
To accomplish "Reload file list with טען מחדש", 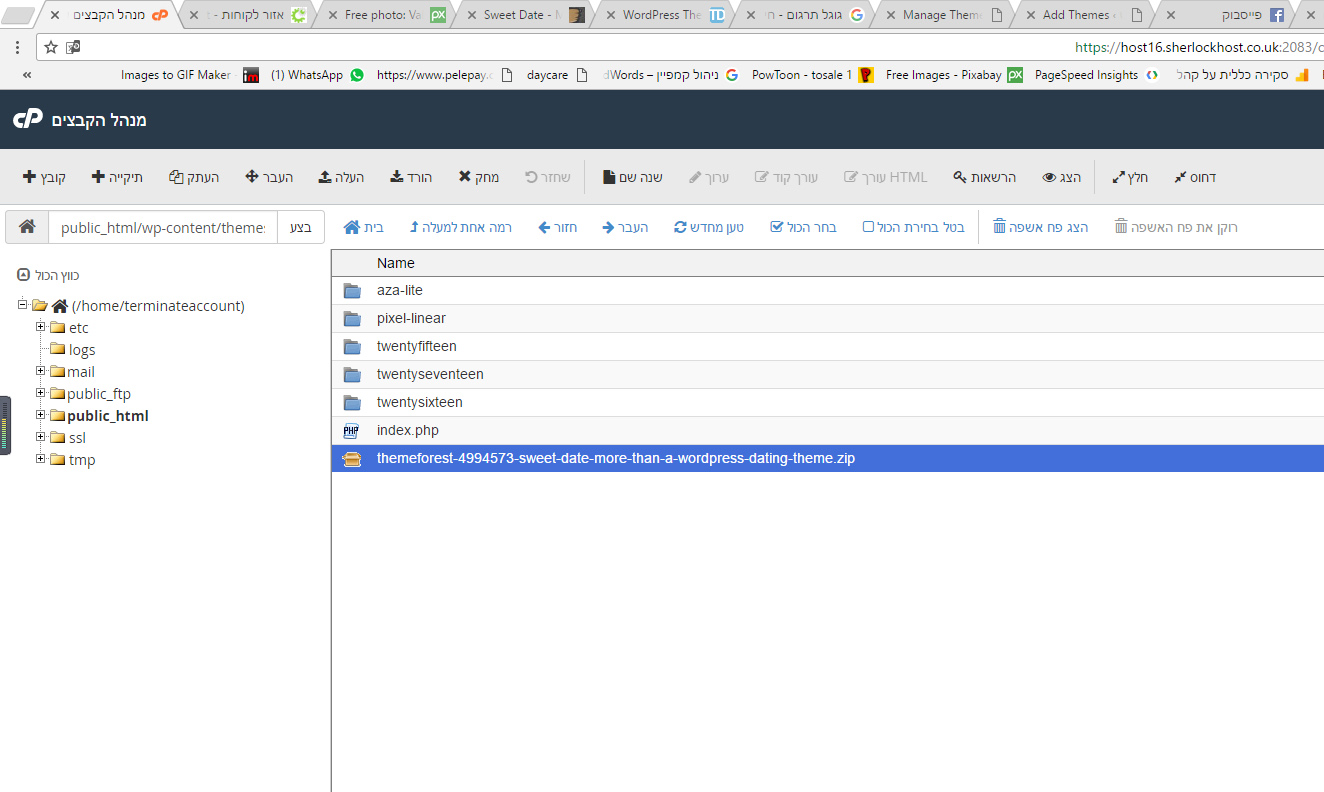I will click(681, 227).
